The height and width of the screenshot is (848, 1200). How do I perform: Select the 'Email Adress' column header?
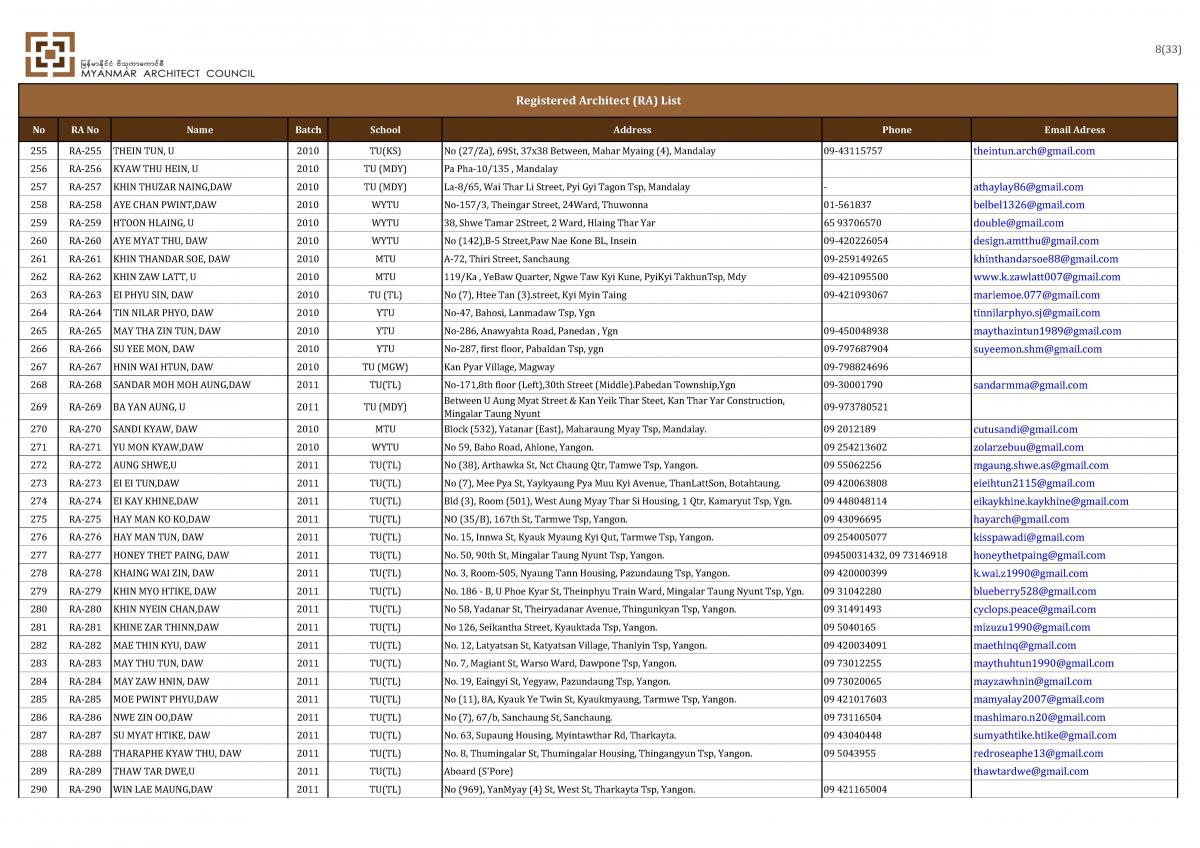(x=1074, y=130)
